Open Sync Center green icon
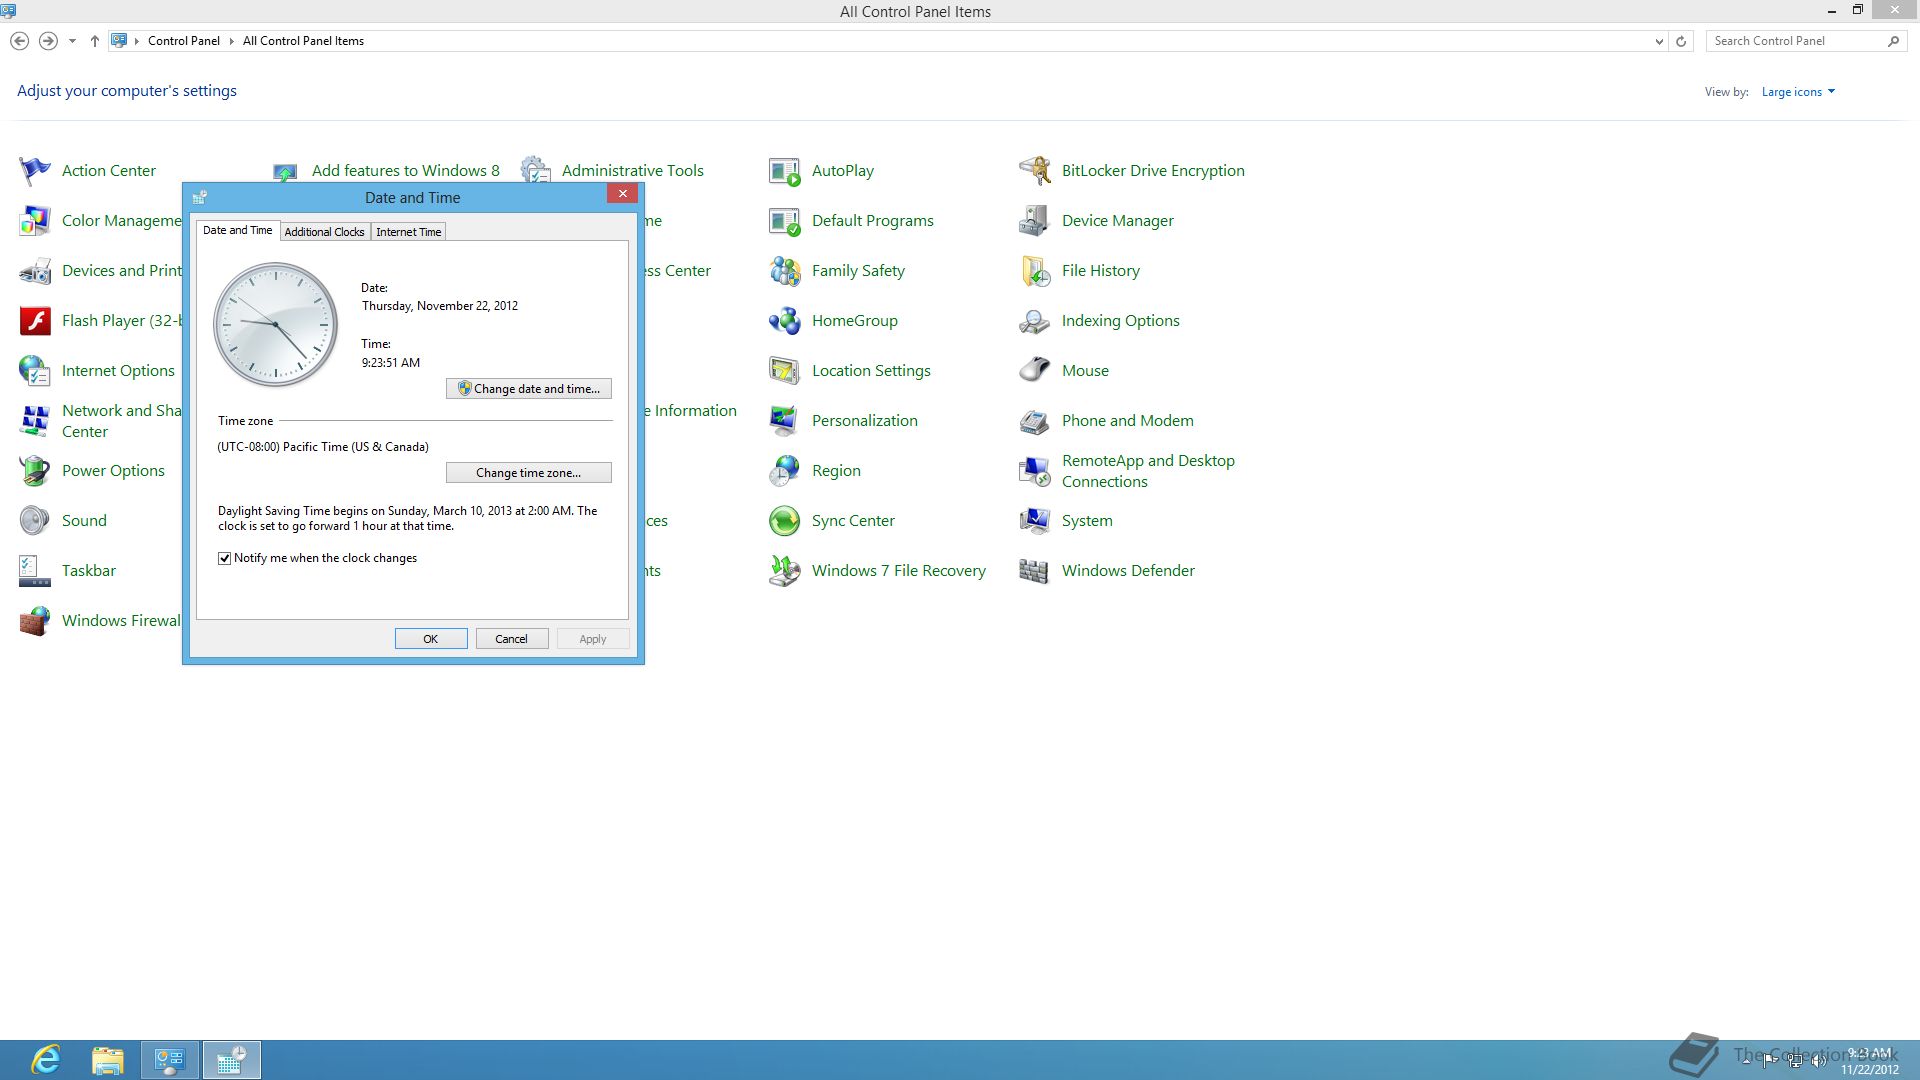Image resolution: width=1920 pixels, height=1080 pixels. pos(785,521)
